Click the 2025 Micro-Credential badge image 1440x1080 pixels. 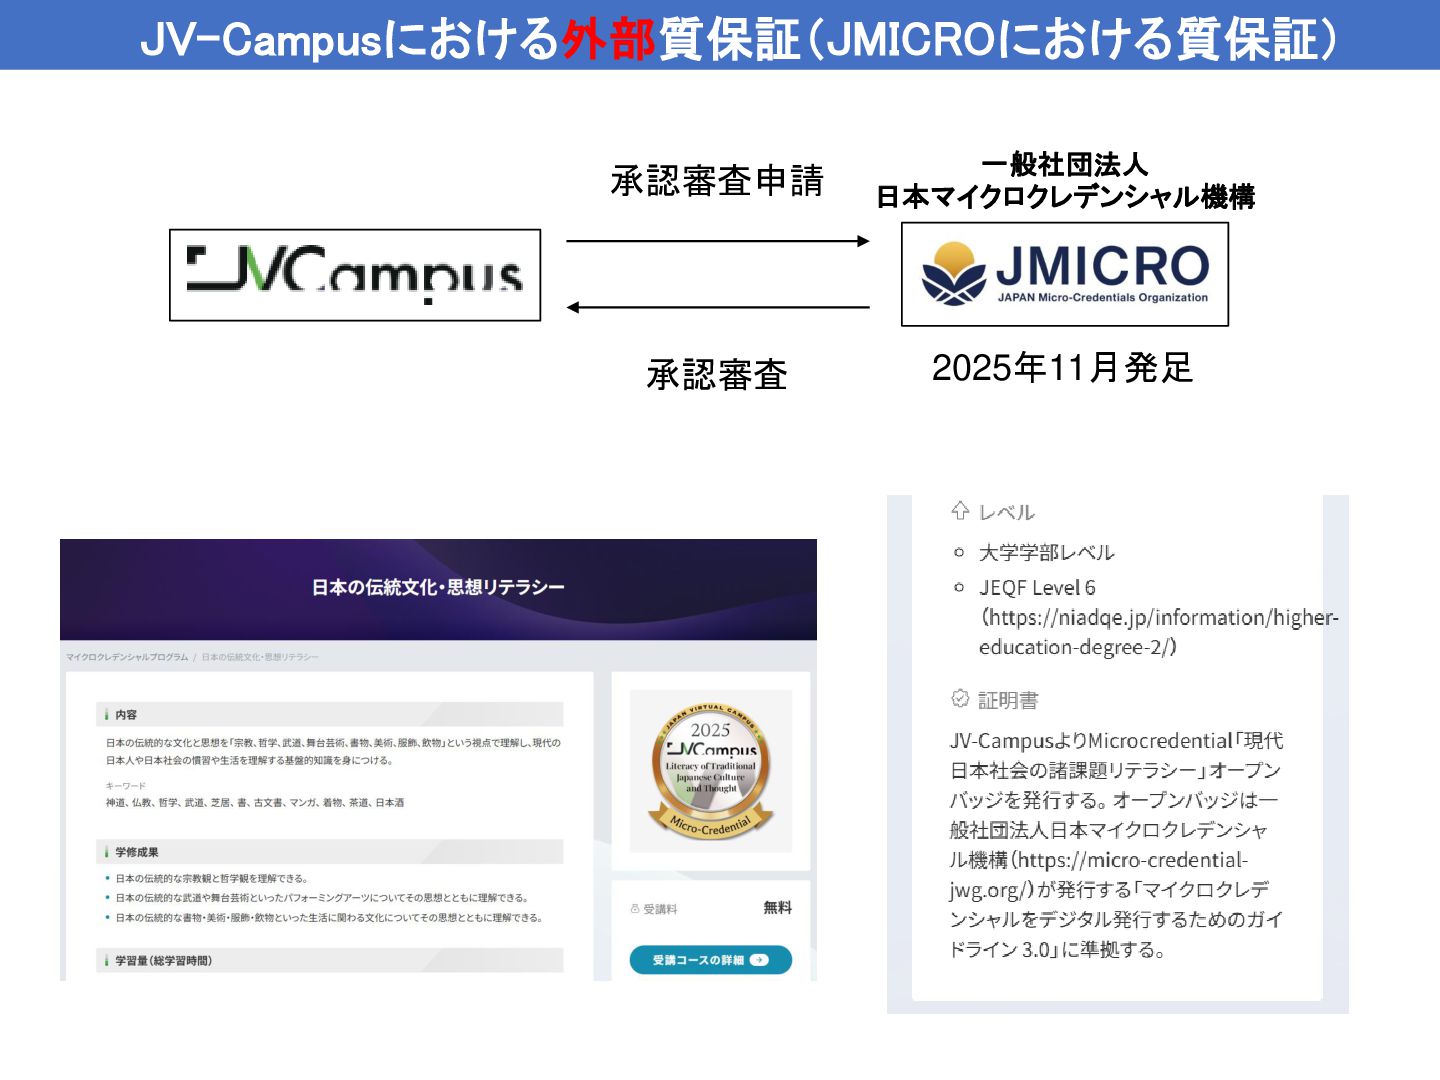click(711, 770)
